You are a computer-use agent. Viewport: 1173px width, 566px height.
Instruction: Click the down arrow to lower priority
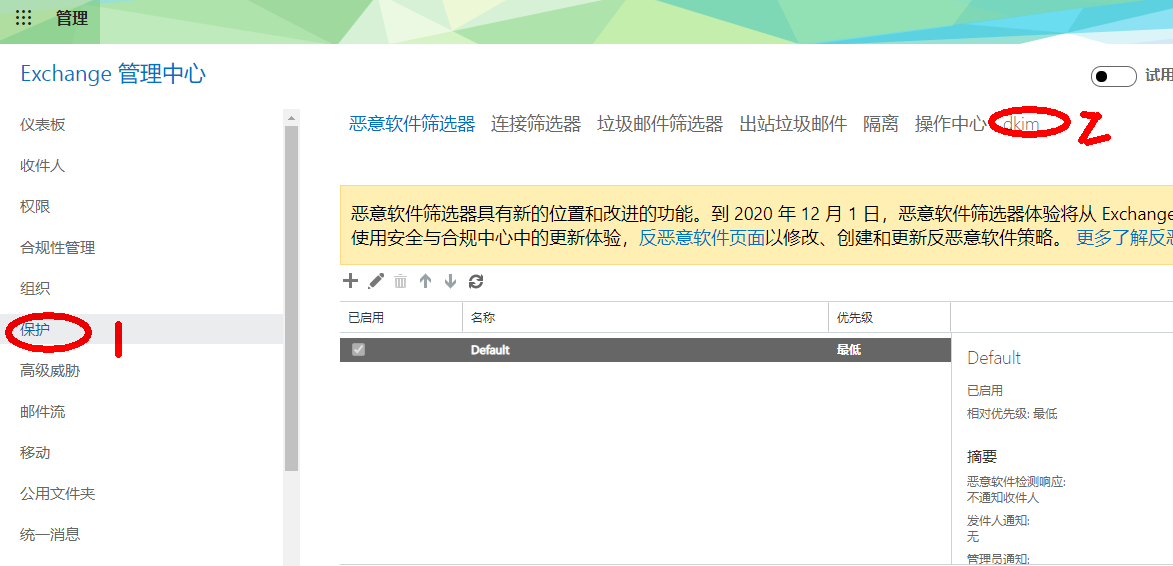pyautogui.click(x=450, y=281)
